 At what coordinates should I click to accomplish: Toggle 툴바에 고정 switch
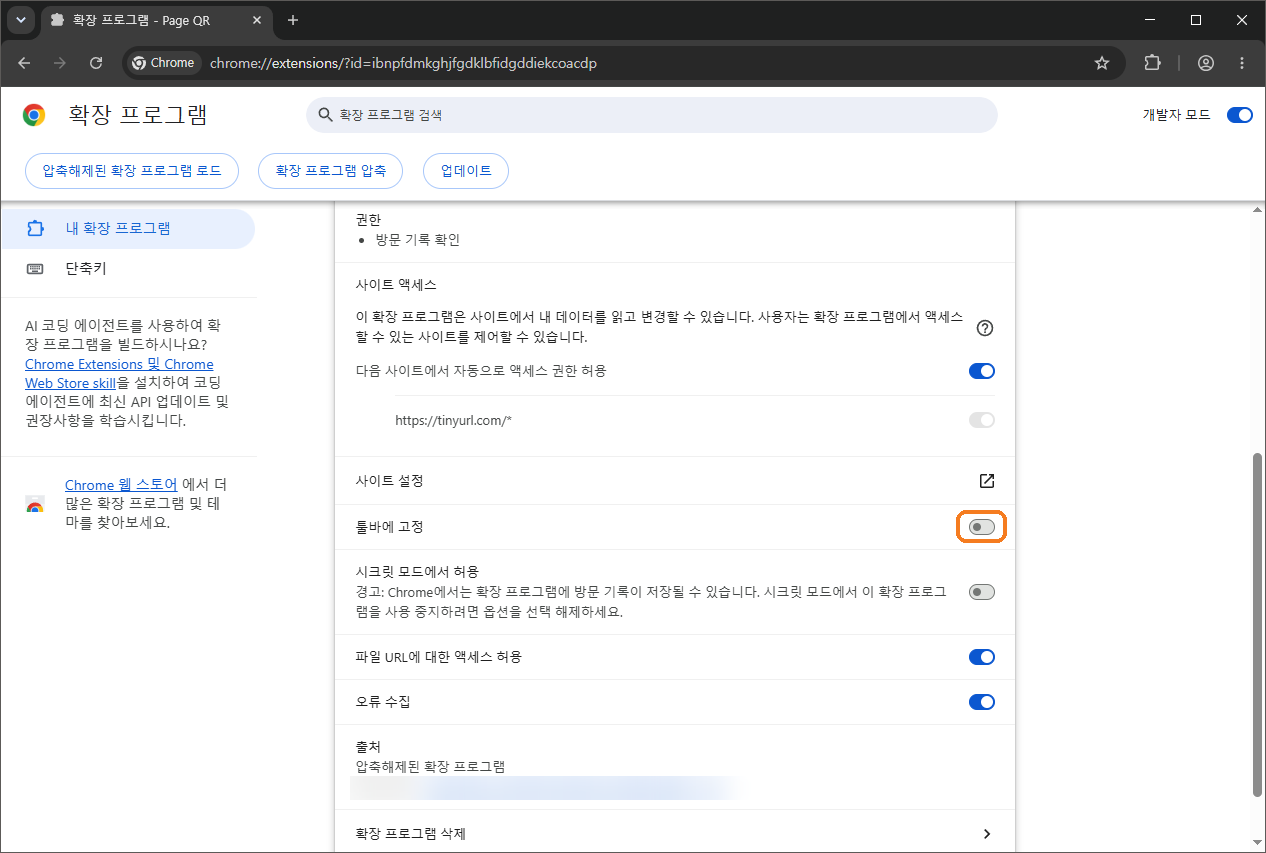click(x=982, y=527)
